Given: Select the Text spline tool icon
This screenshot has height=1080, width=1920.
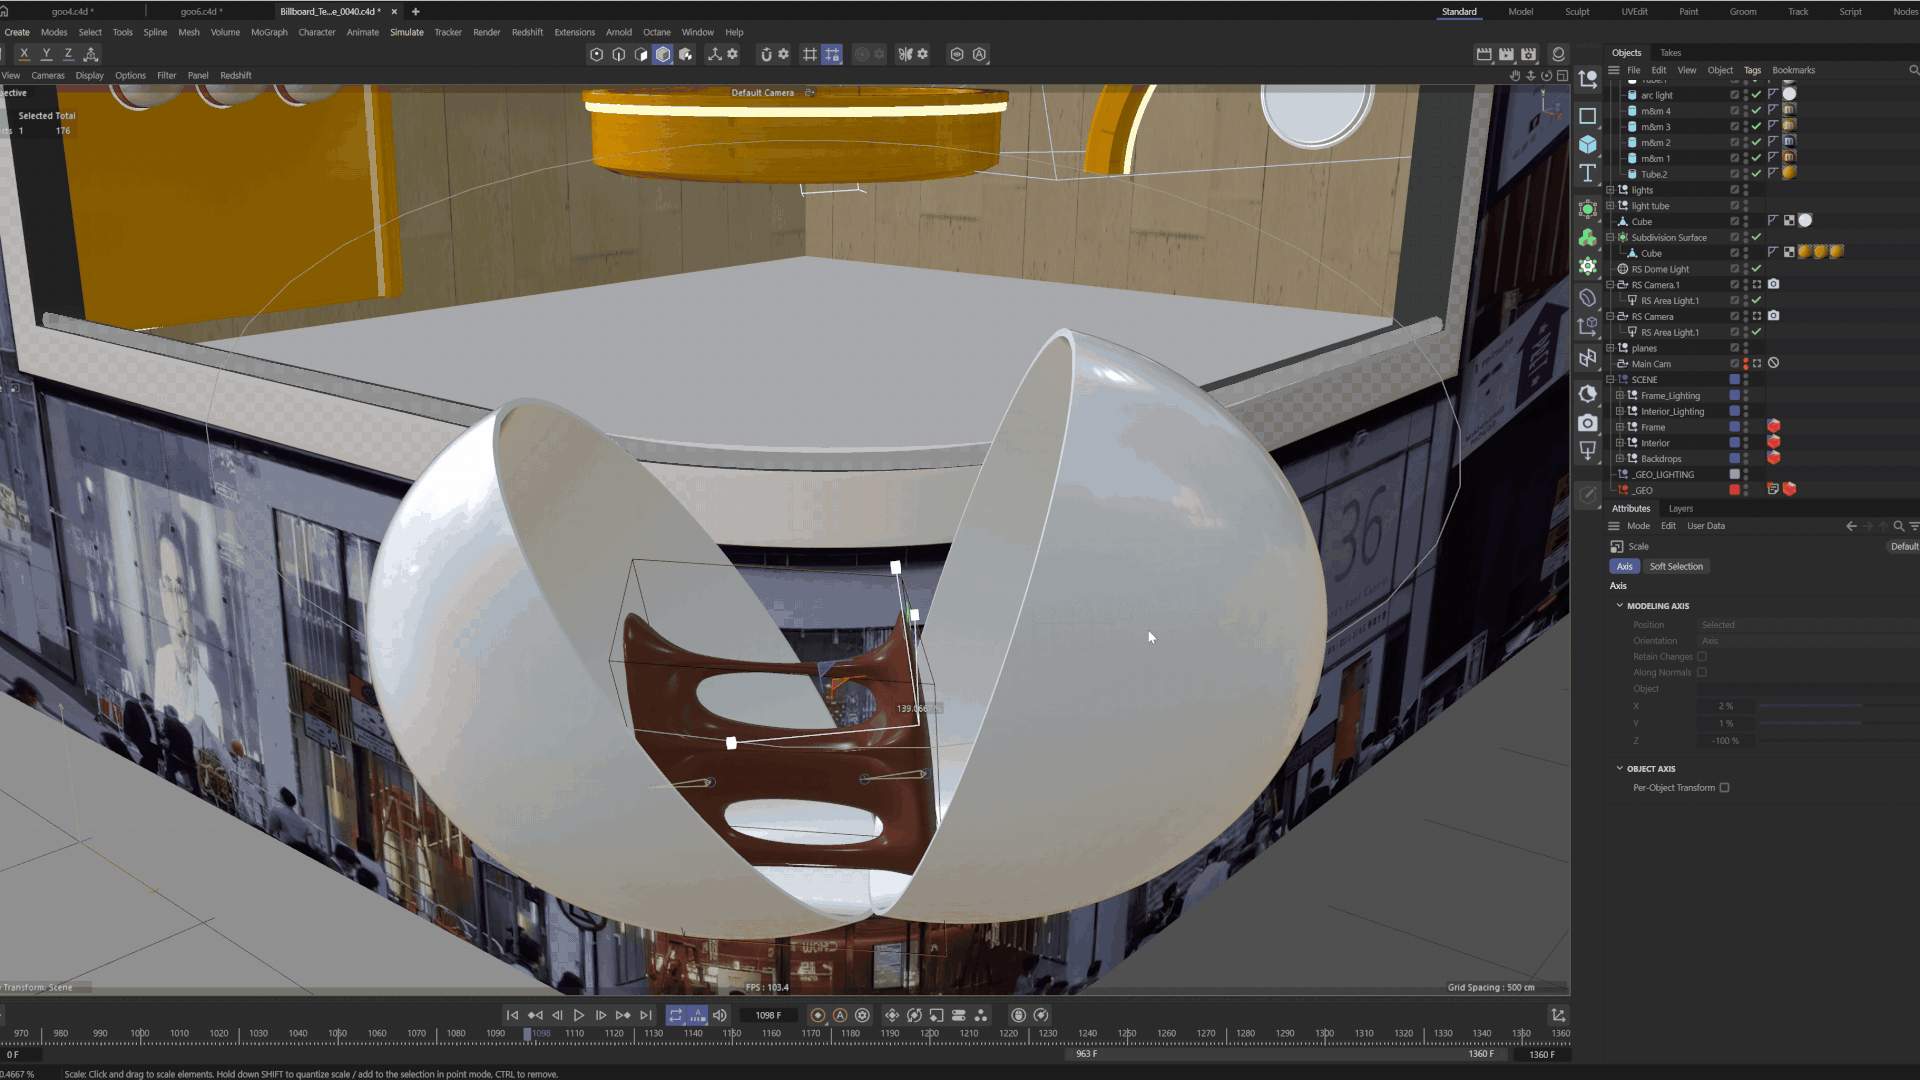Looking at the screenshot, I should pyautogui.click(x=1587, y=174).
